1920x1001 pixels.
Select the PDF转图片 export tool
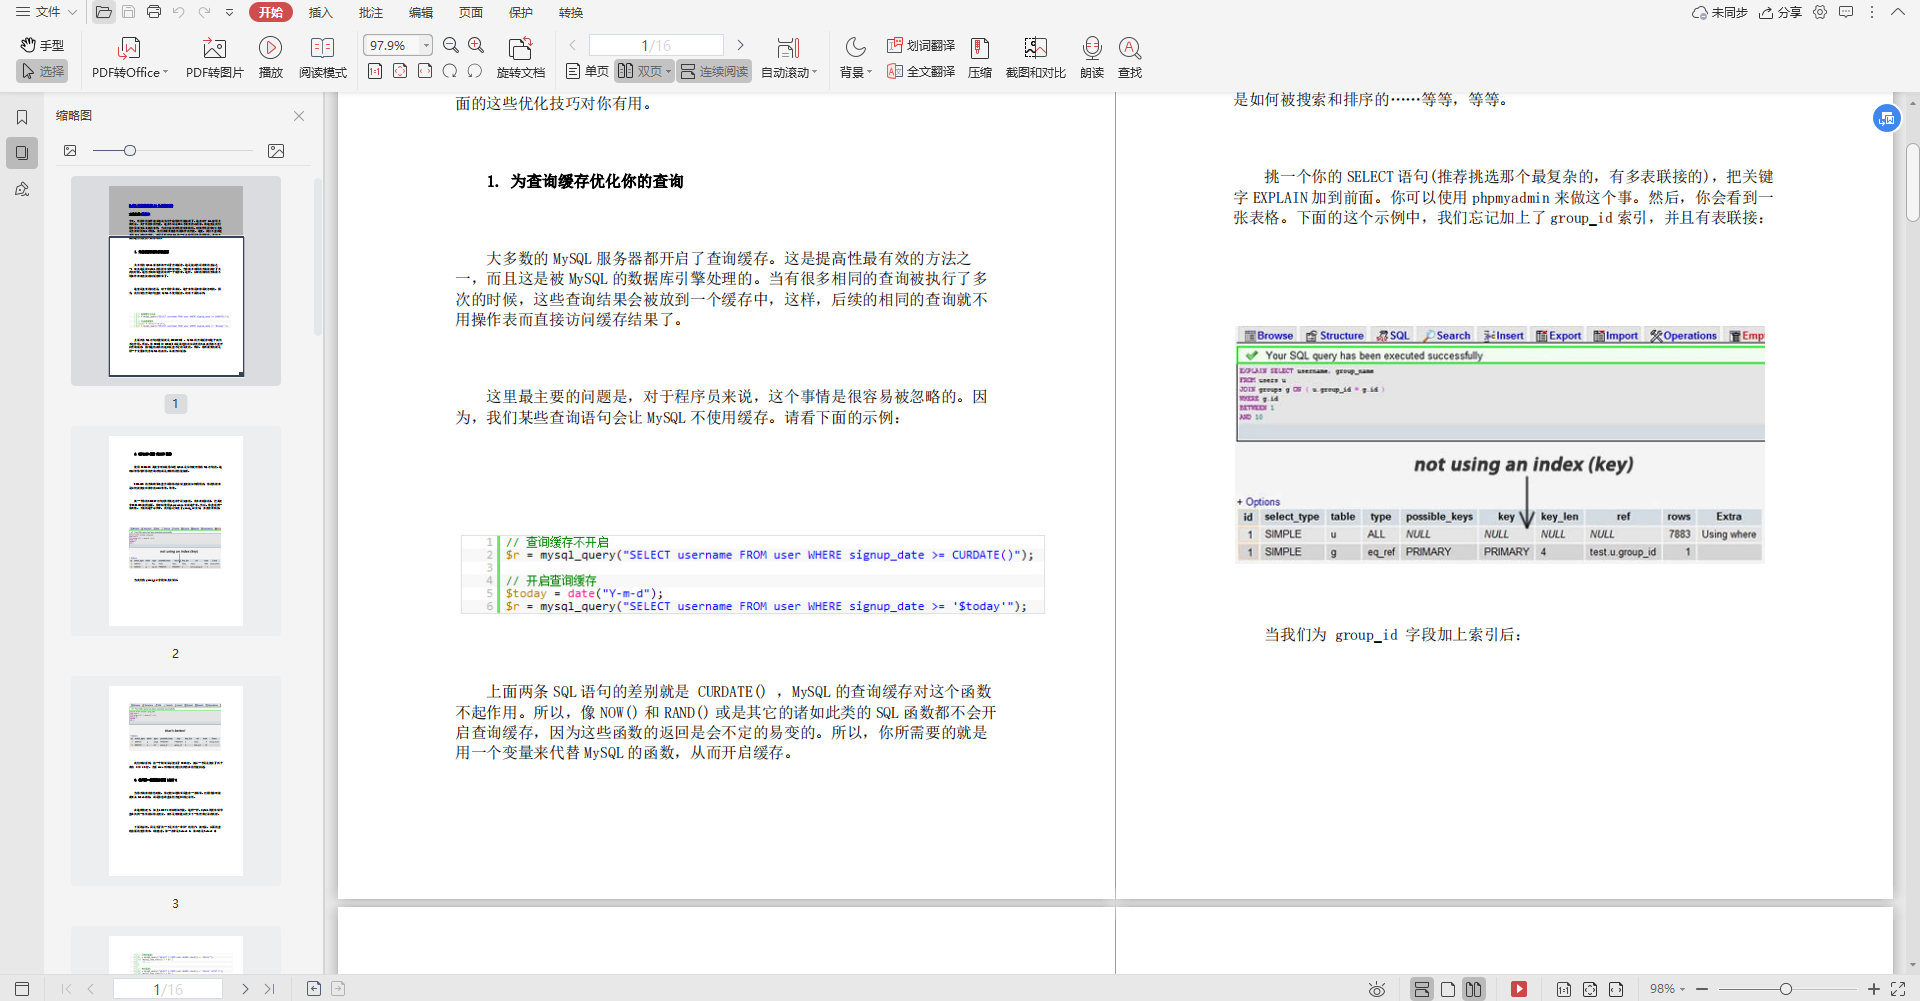(x=213, y=57)
